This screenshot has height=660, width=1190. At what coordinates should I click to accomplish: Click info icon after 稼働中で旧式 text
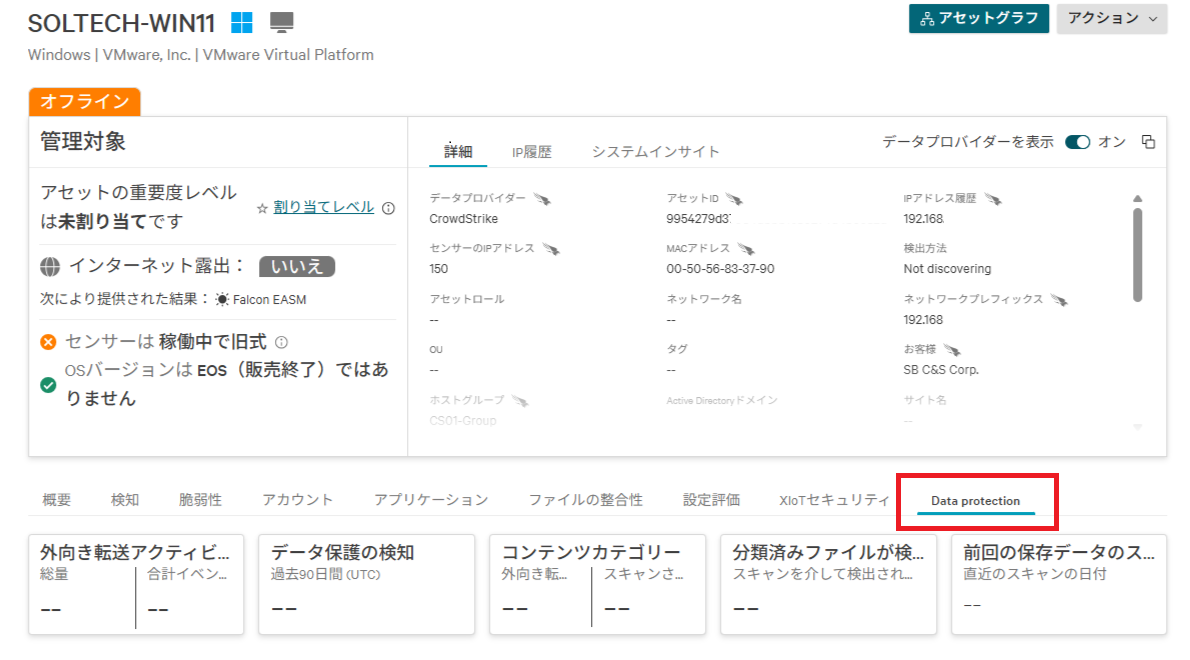pyautogui.click(x=281, y=342)
